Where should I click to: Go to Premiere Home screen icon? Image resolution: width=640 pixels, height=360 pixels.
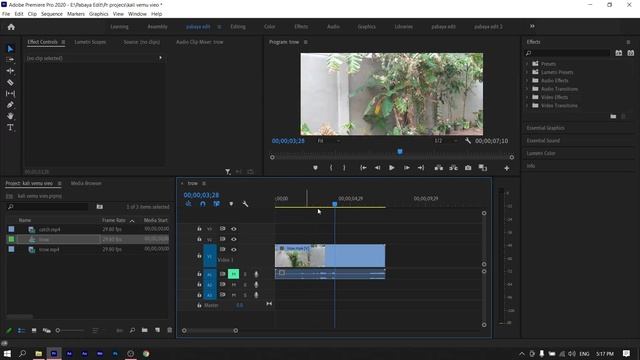(x=11, y=27)
